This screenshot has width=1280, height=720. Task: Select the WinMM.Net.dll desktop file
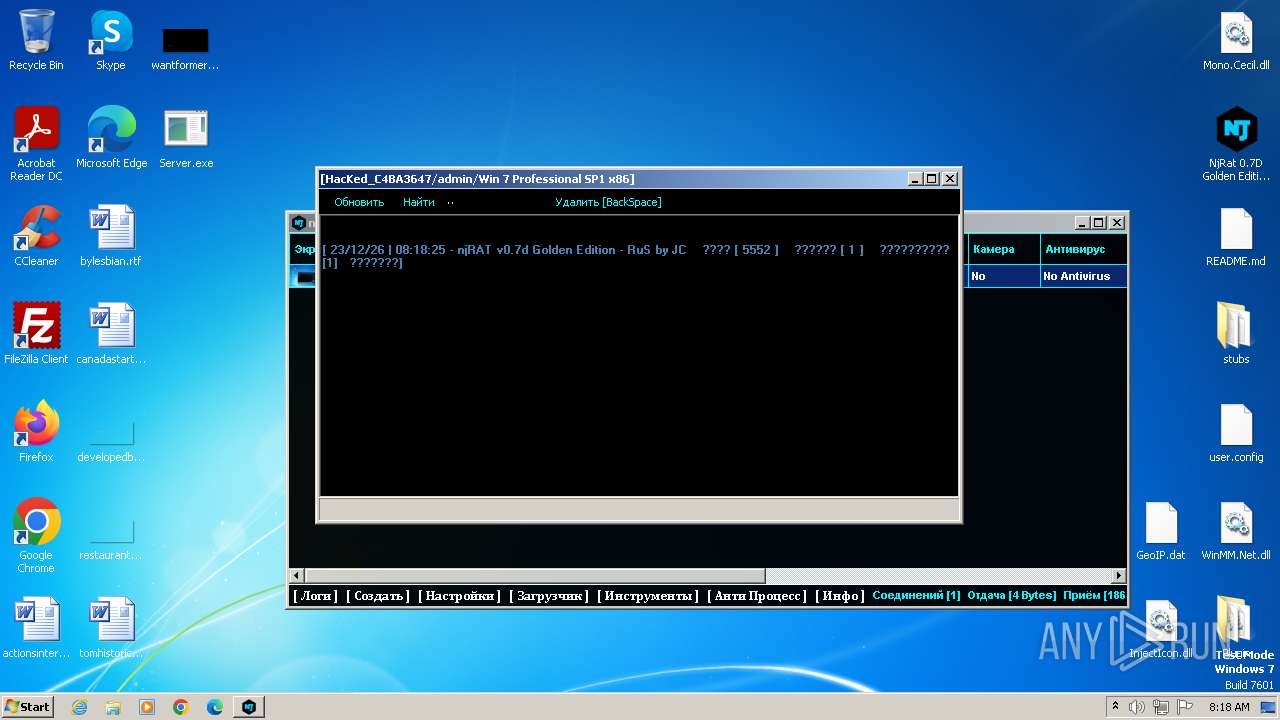(1236, 530)
